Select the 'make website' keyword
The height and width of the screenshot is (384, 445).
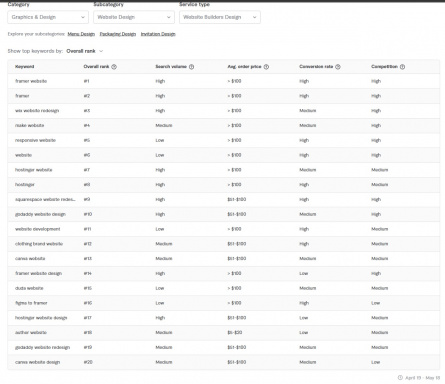(x=29, y=125)
